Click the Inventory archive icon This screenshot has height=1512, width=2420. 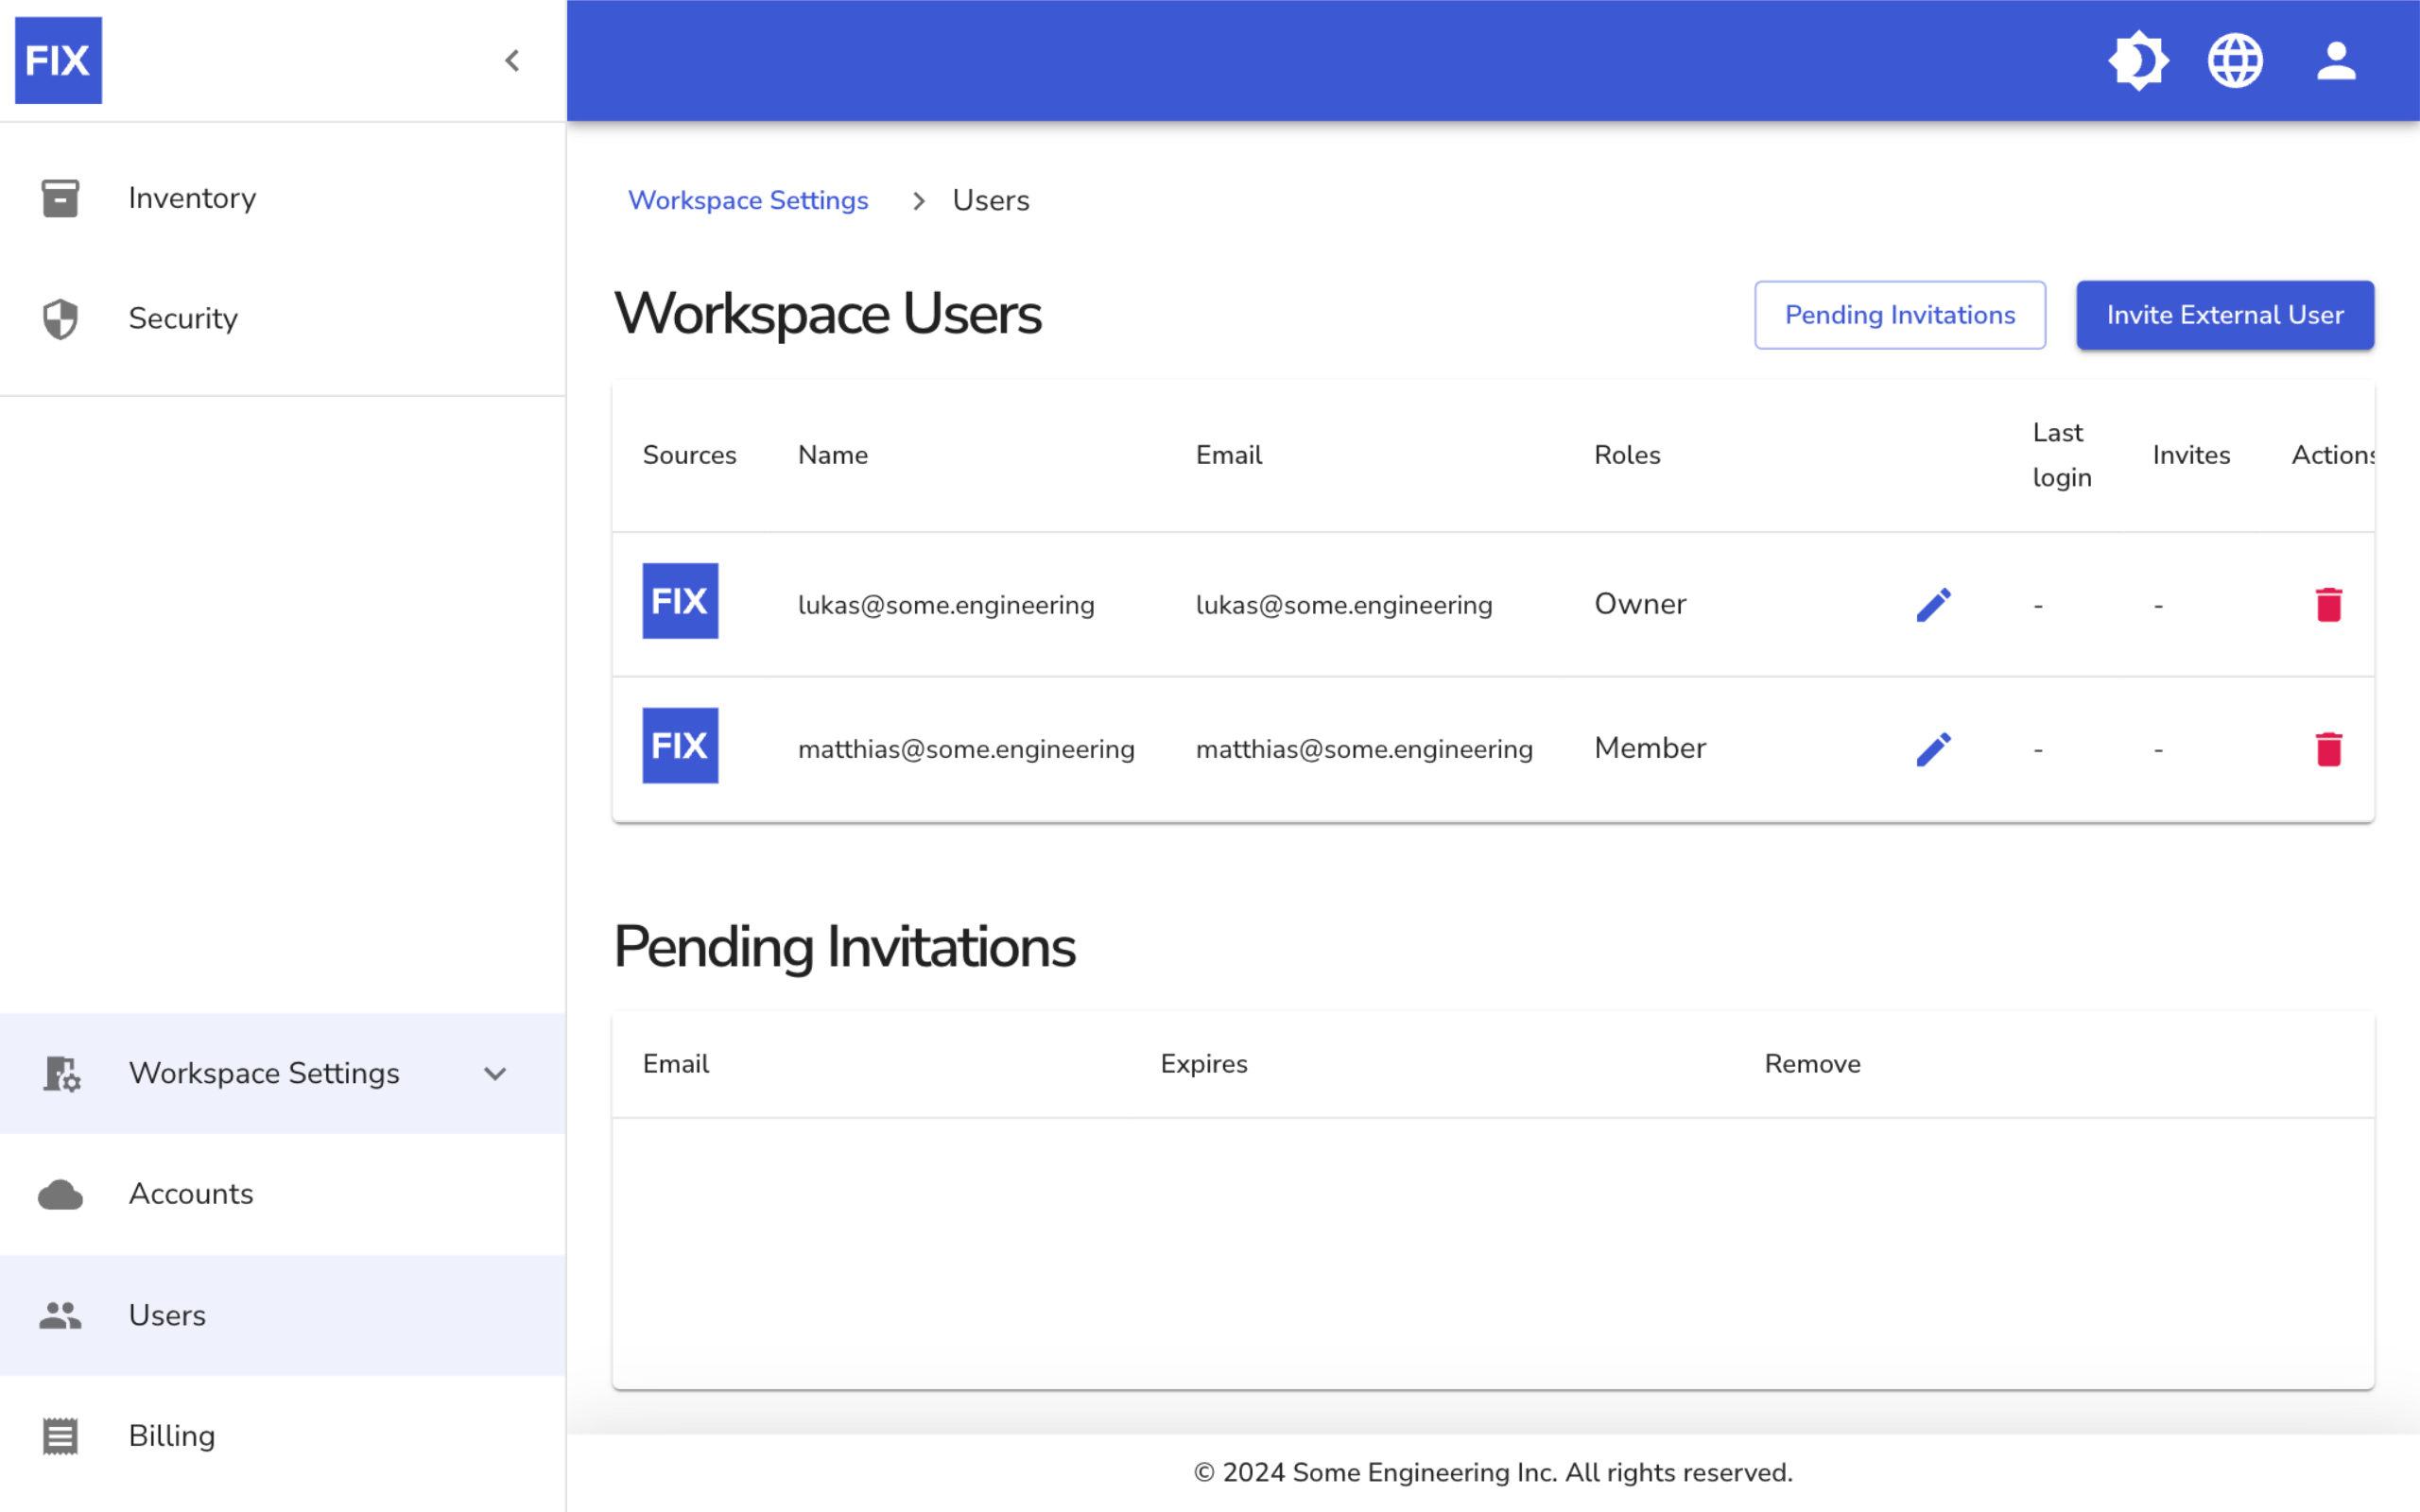point(60,198)
